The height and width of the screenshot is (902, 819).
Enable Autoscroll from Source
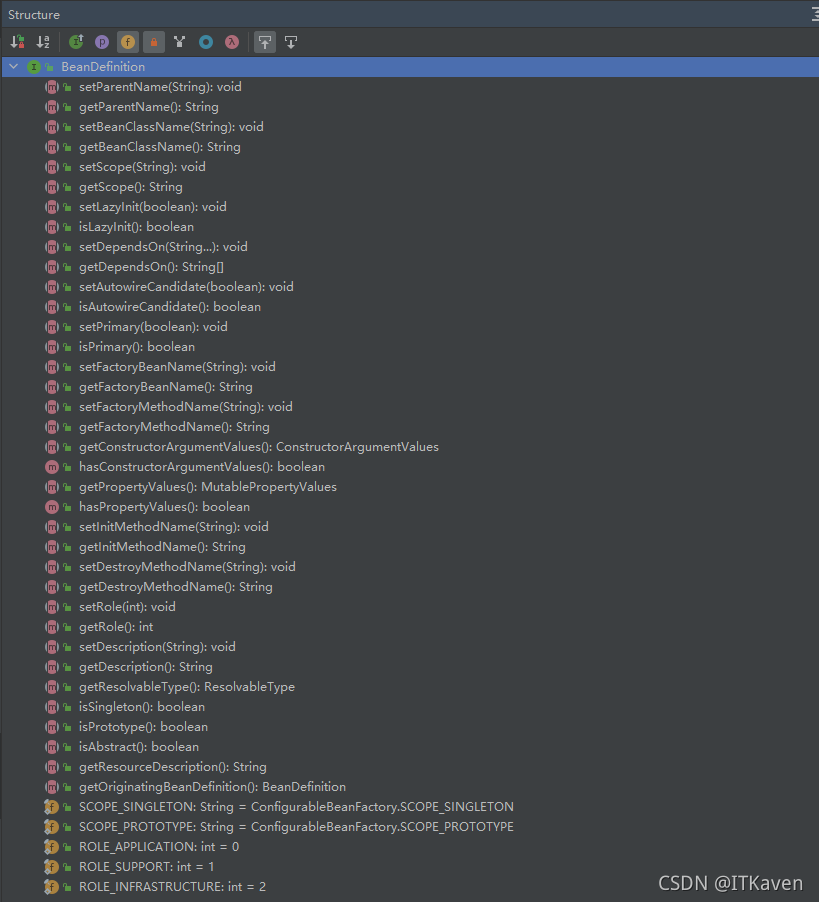coord(290,42)
